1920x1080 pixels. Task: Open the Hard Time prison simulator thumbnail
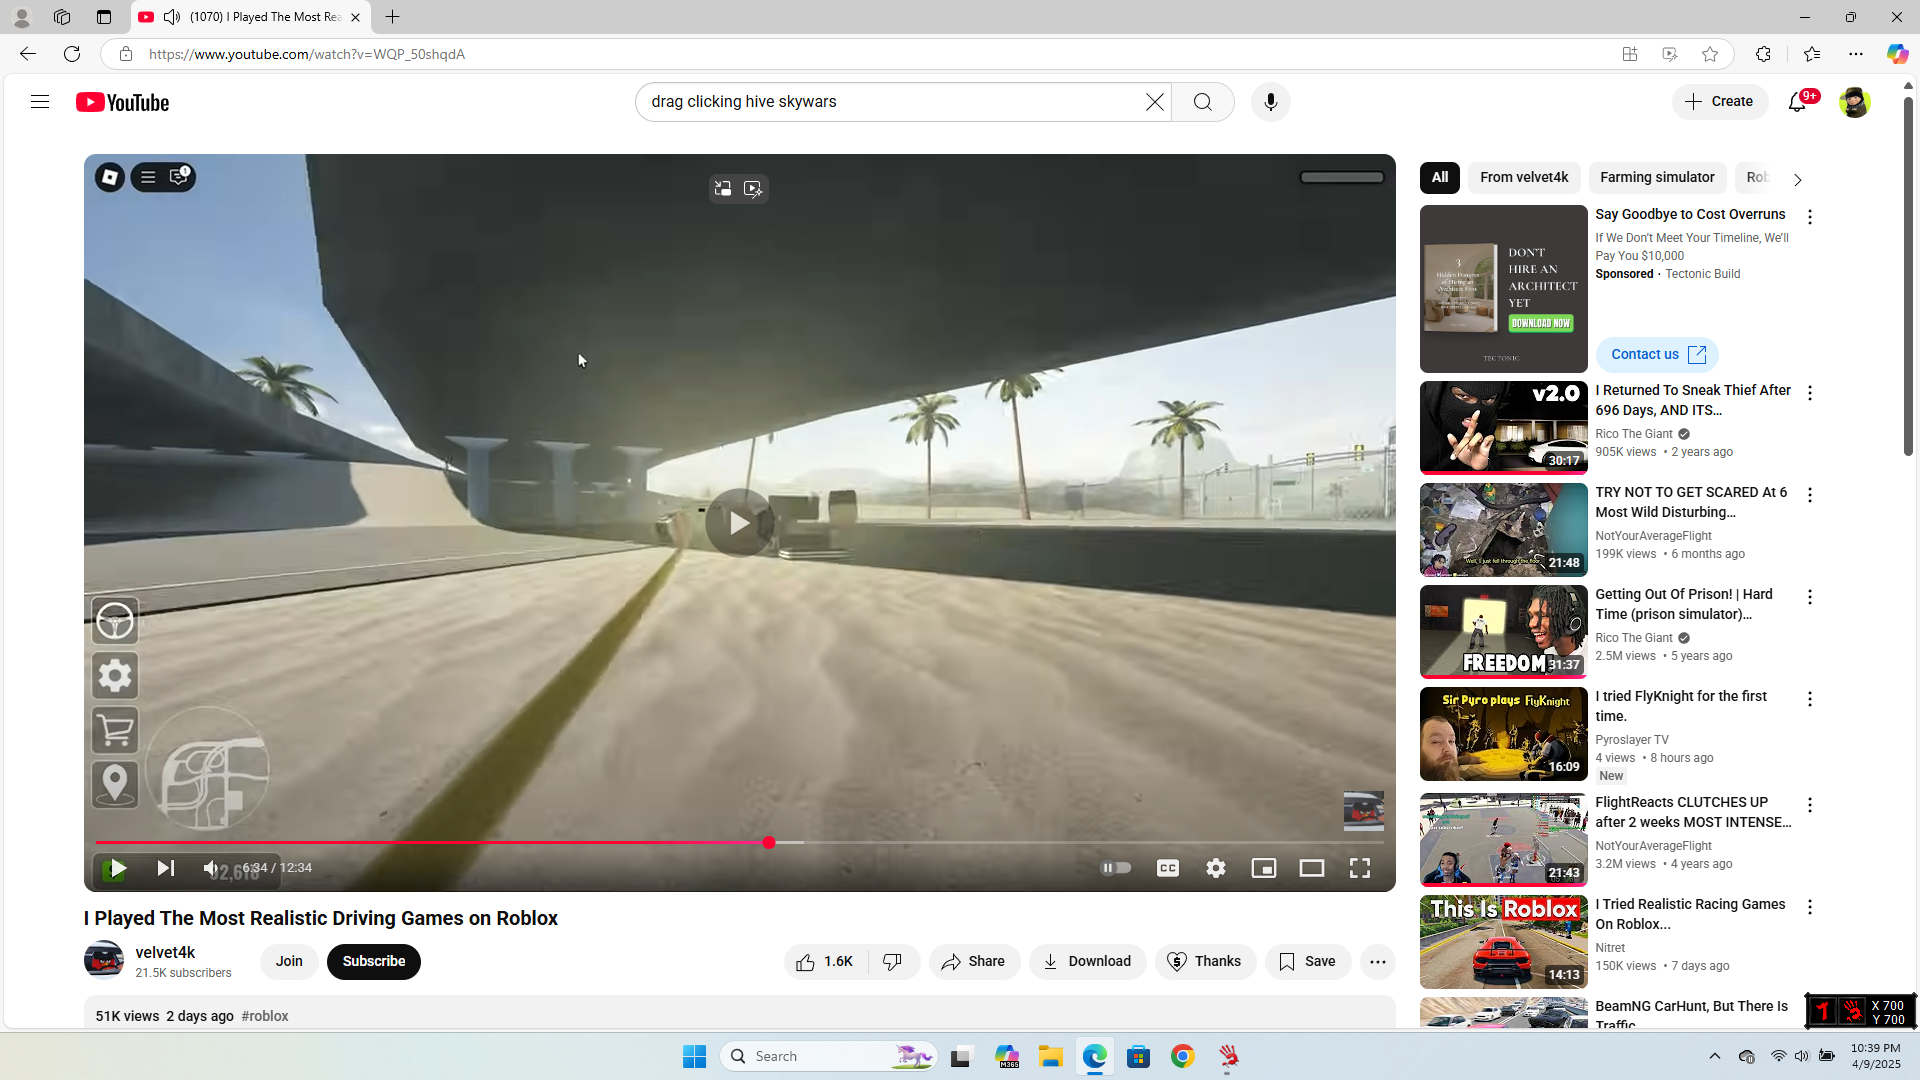coord(1504,632)
